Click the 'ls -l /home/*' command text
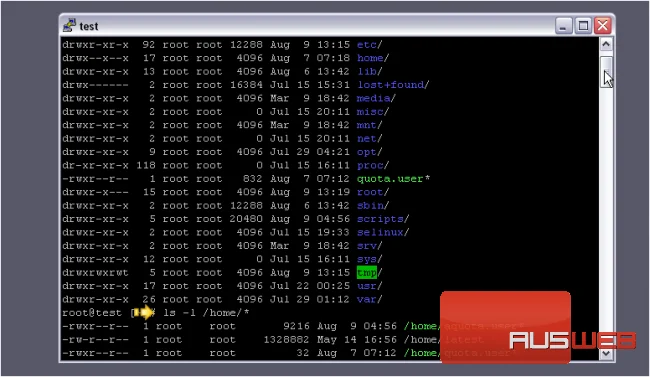The width and height of the screenshot is (650, 377). point(206,313)
